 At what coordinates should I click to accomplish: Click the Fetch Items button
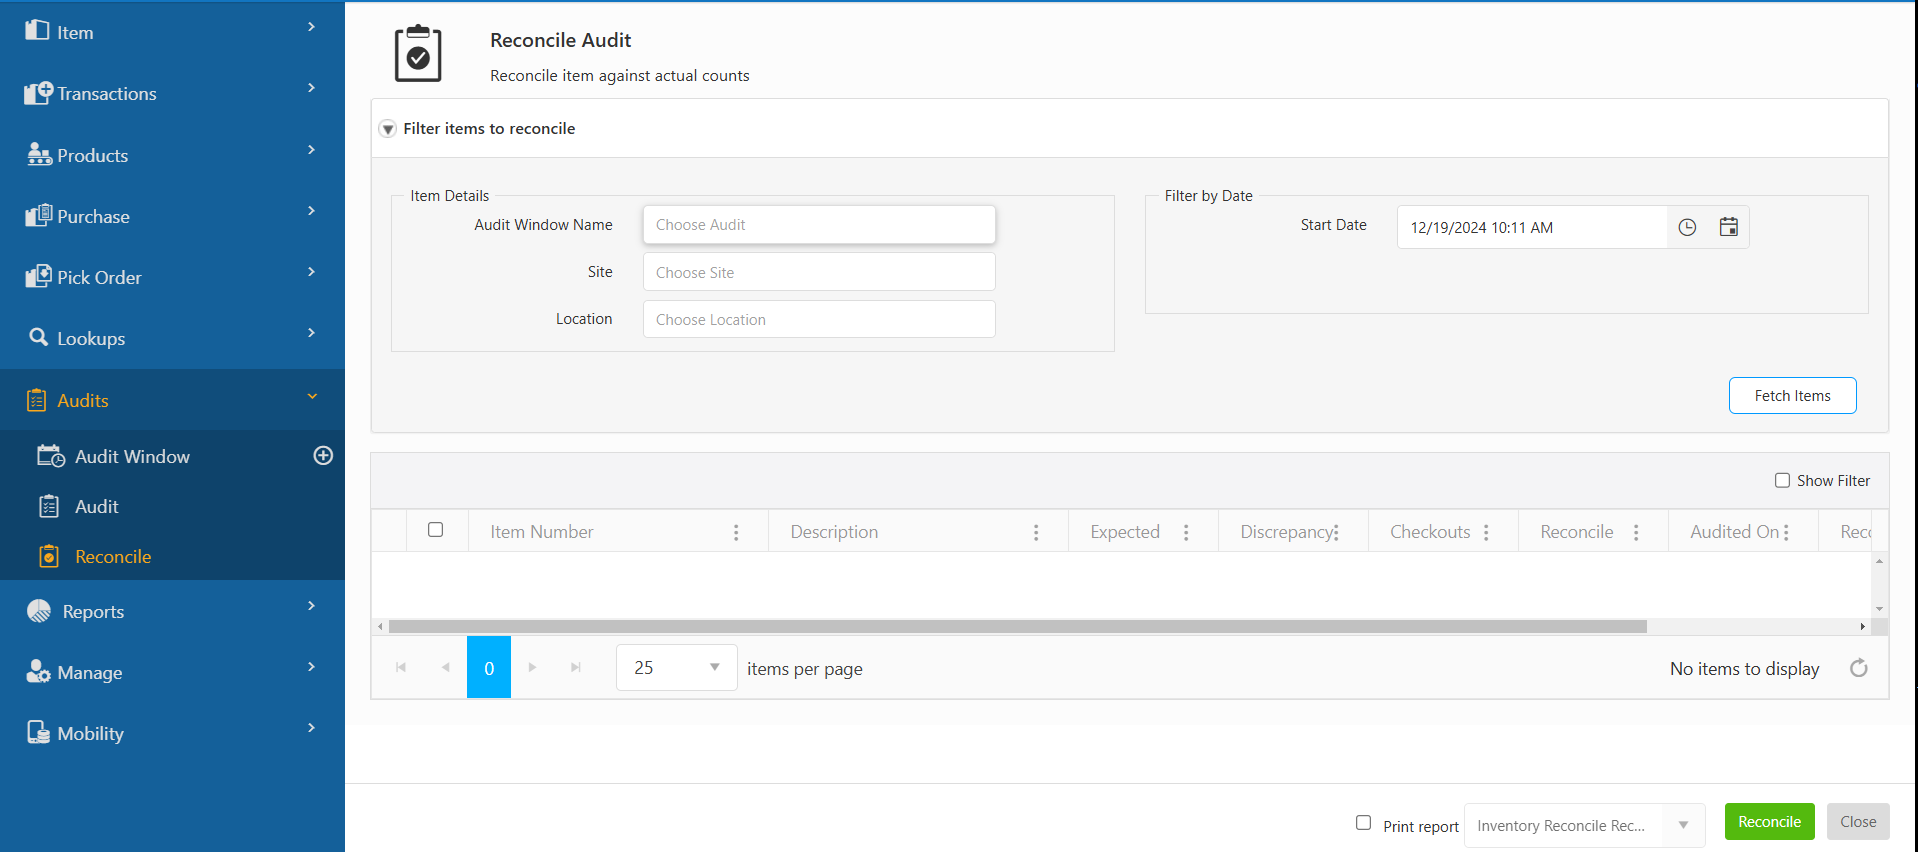[x=1792, y=395]
